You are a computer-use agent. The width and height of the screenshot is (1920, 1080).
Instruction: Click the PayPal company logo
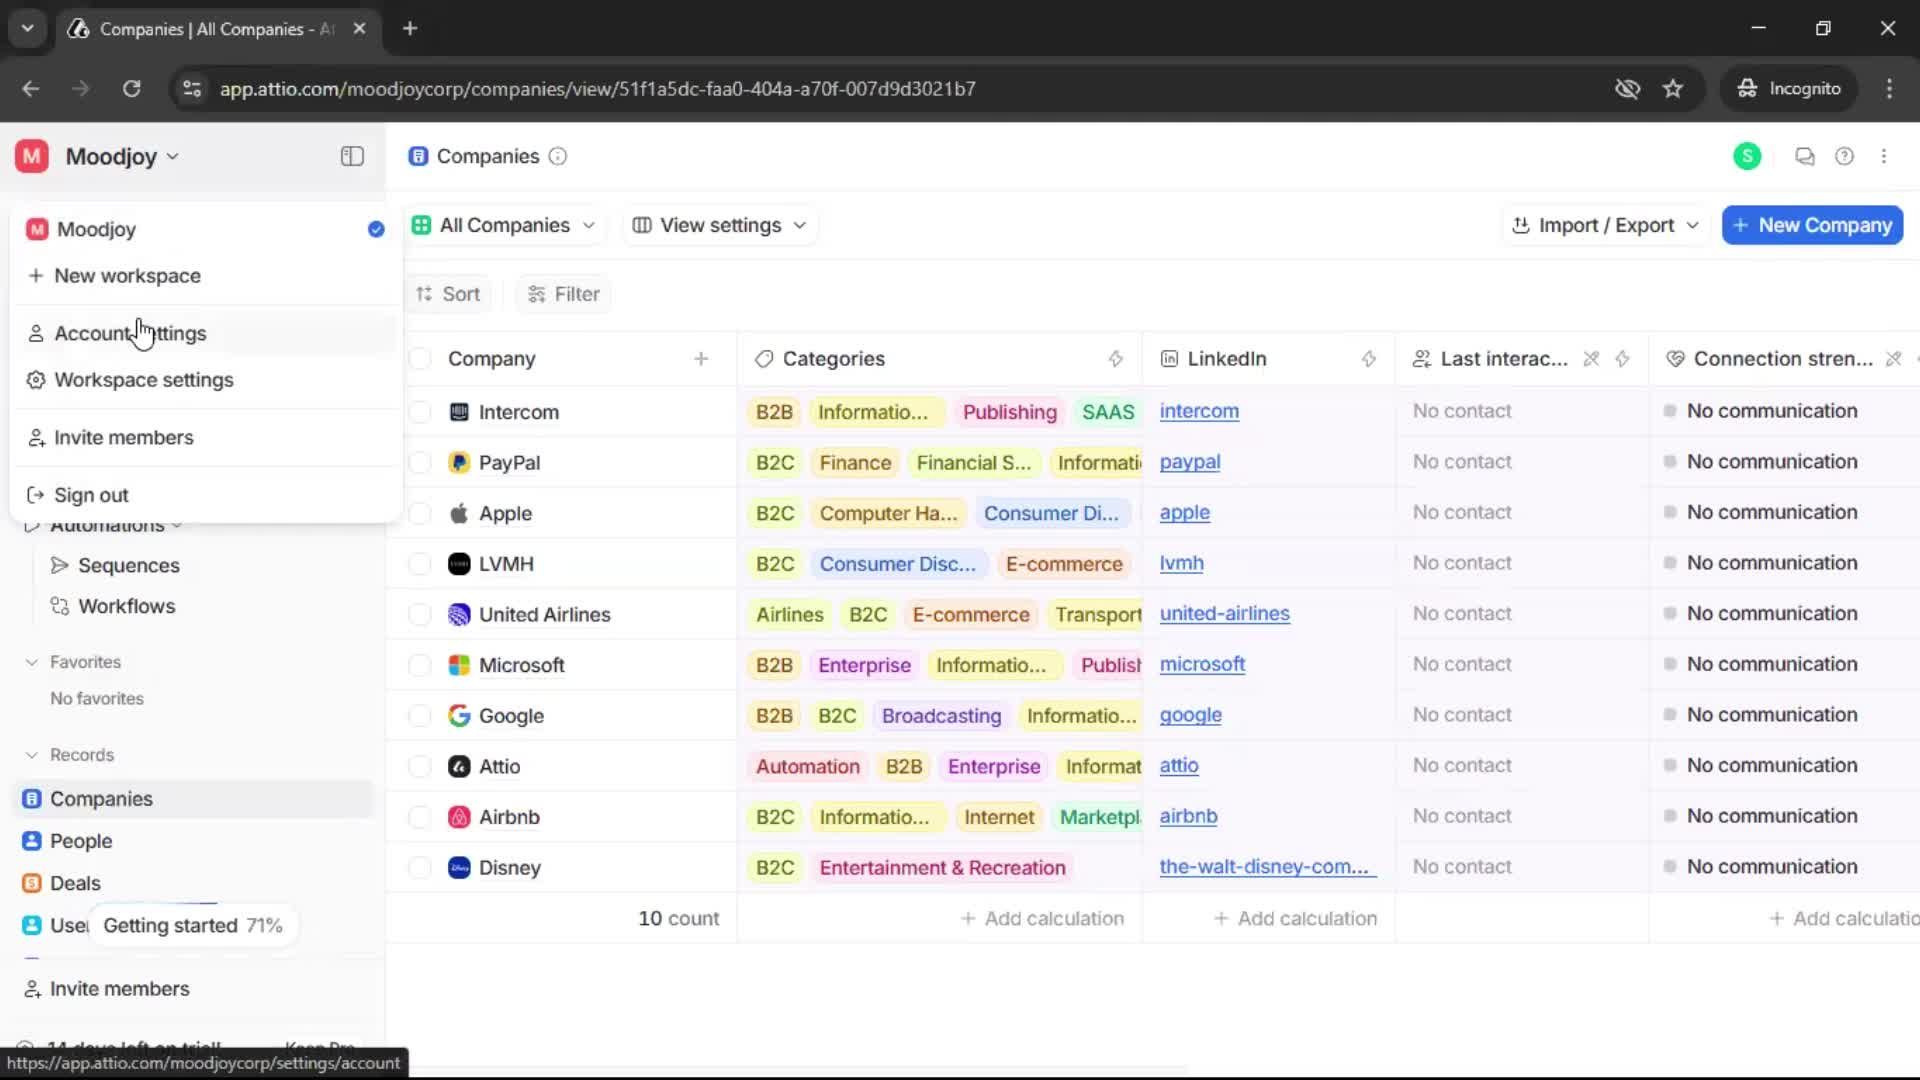pos(459,462)
